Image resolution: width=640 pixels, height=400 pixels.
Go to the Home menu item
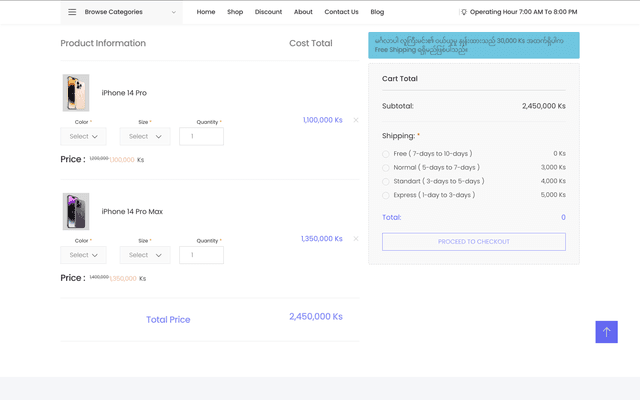(206, 12)
